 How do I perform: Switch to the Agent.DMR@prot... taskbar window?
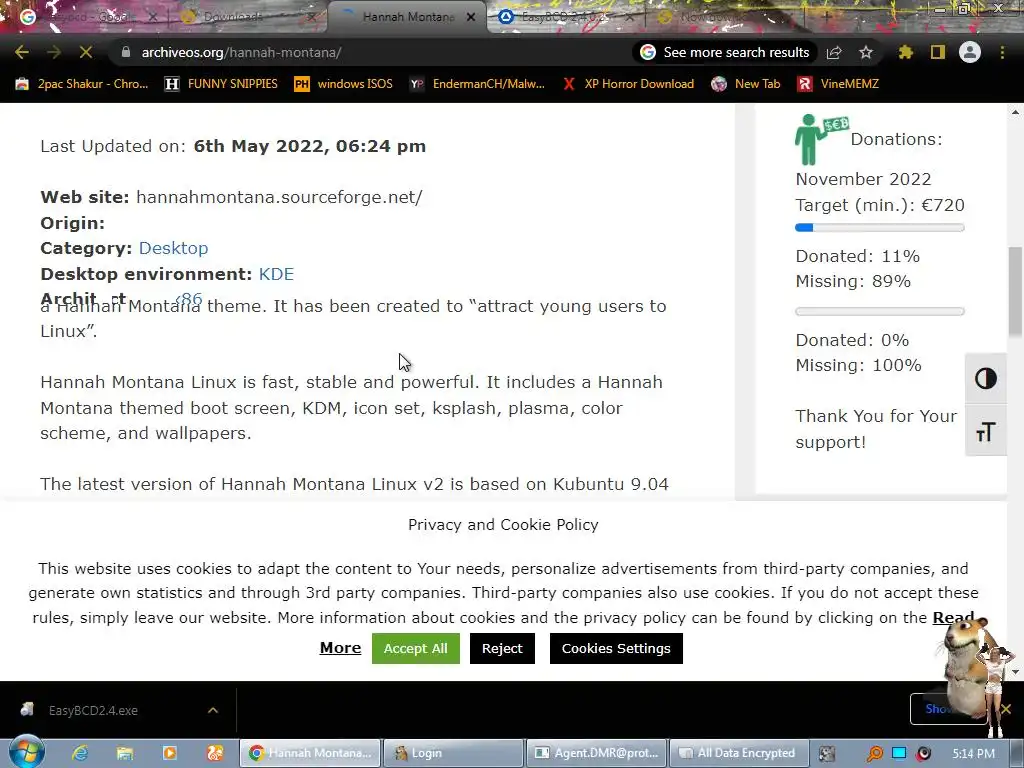(x=596, y=753)
